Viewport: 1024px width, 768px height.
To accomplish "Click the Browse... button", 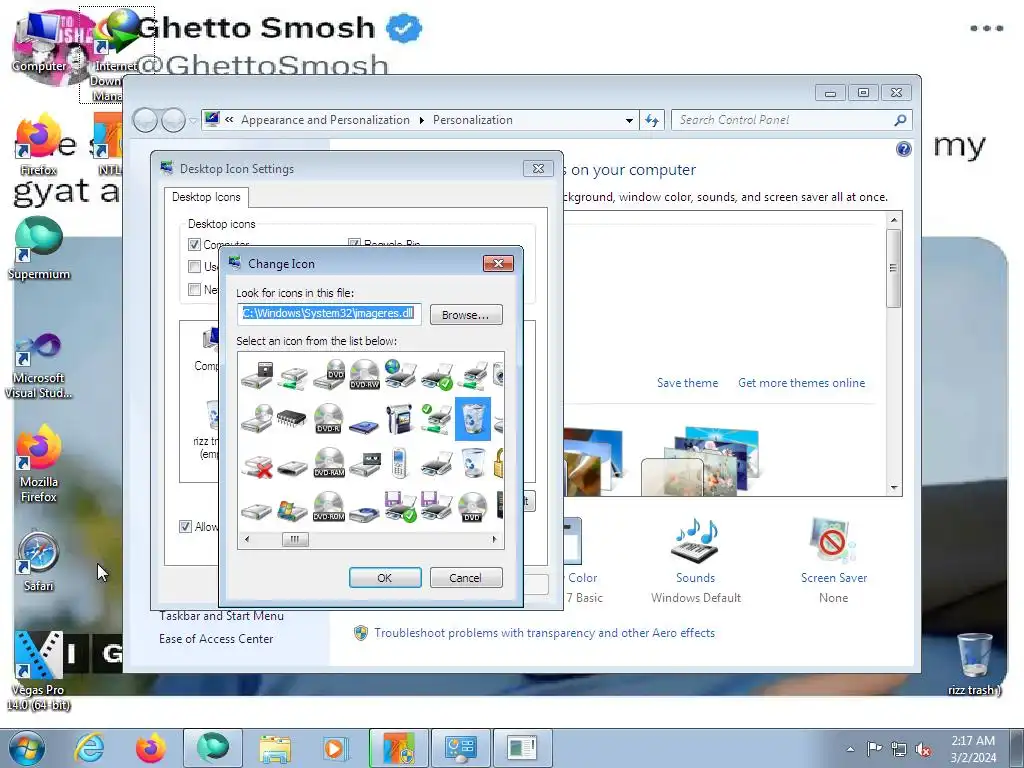I will pos(466,315).
